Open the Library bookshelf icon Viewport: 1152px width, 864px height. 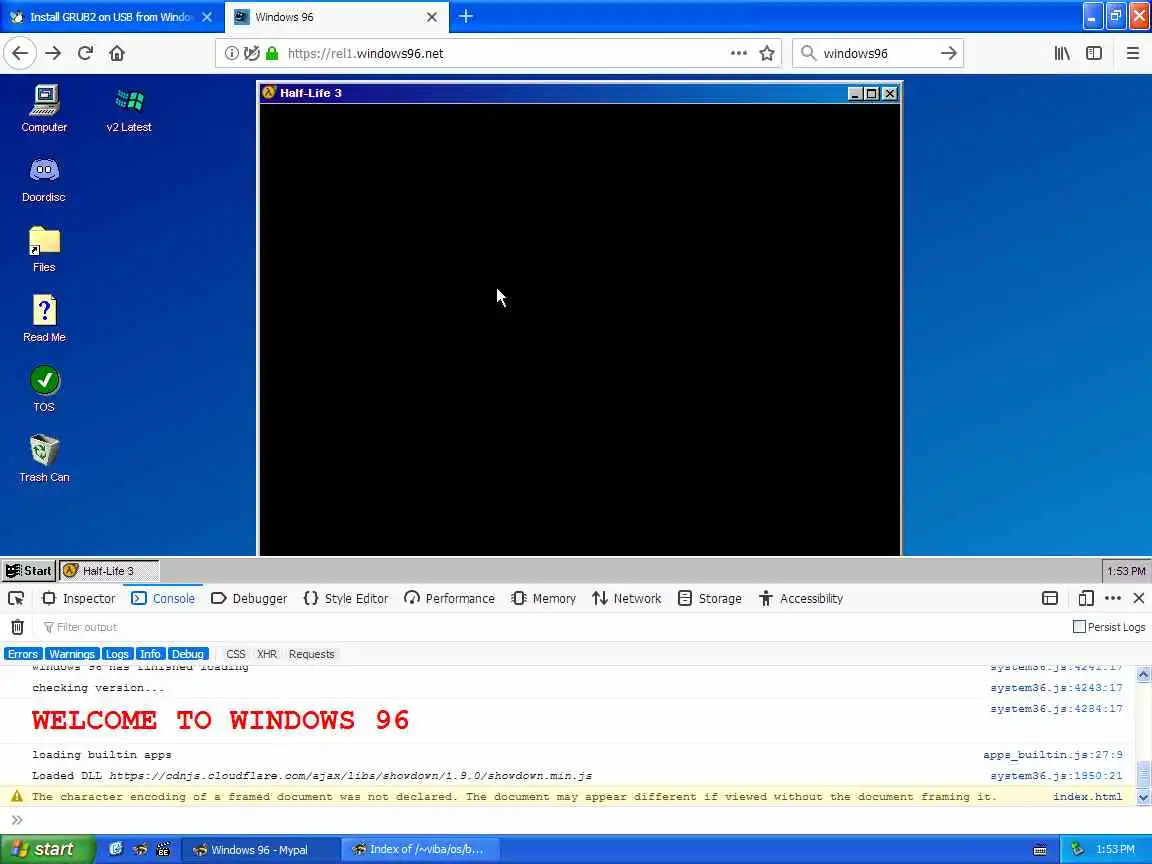pos(1062,53)
